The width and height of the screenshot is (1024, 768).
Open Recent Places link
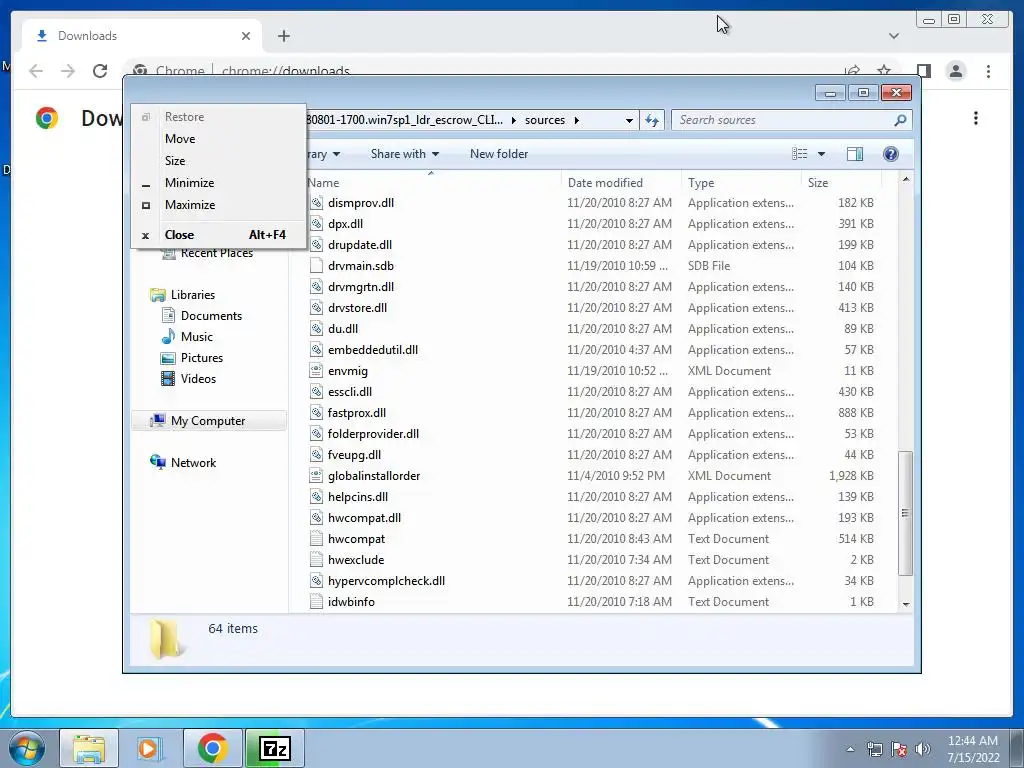point(217,253)
